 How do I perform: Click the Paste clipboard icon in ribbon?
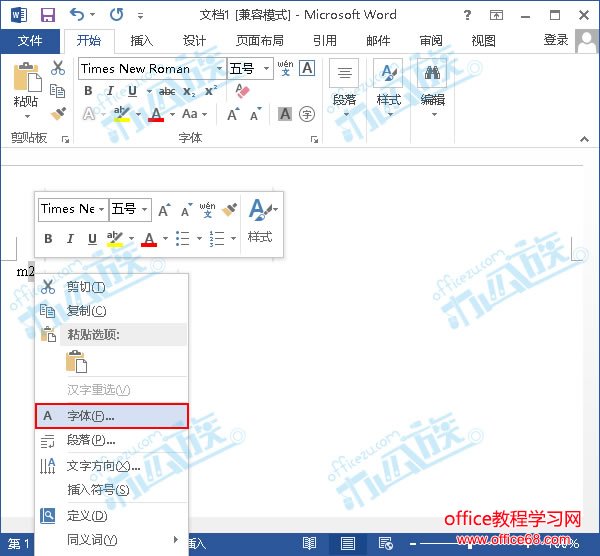[27, 77]
